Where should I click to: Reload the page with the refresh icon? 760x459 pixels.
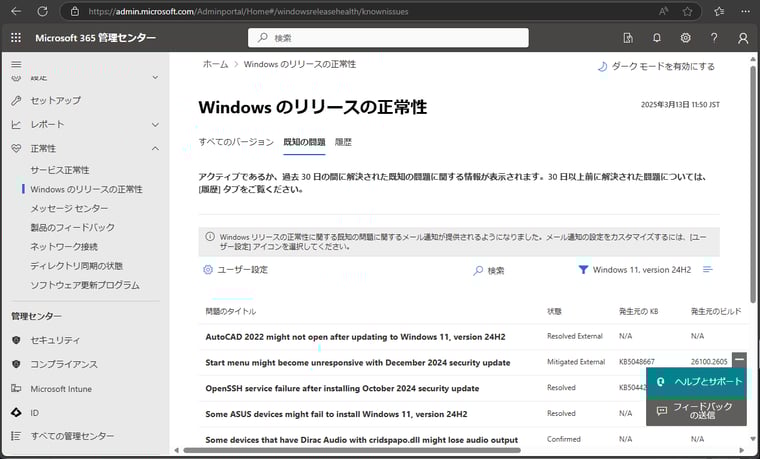(42, 11)
